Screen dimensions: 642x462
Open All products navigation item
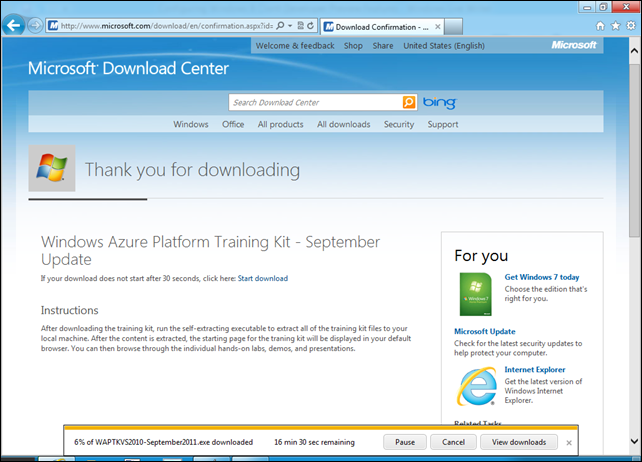point(280,125)
